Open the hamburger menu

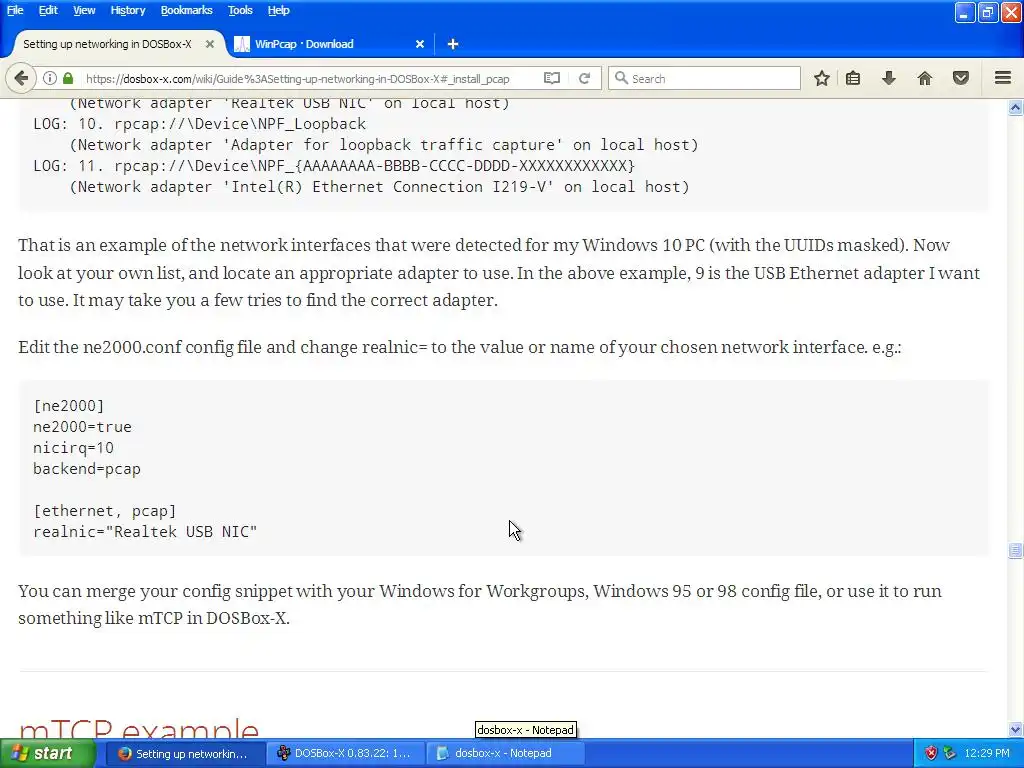pyautogui.click(x=1003, y=78)
